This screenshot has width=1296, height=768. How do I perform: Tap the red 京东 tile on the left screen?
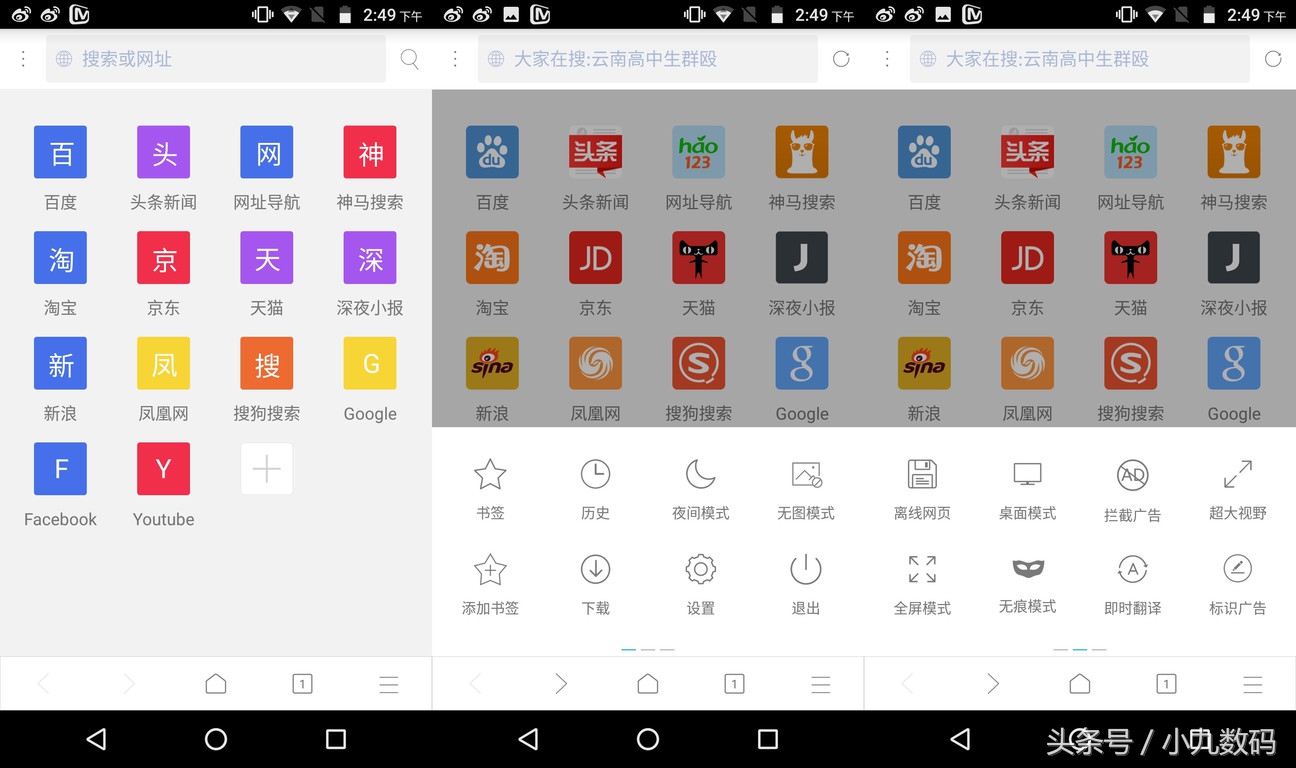click(164, 258)
